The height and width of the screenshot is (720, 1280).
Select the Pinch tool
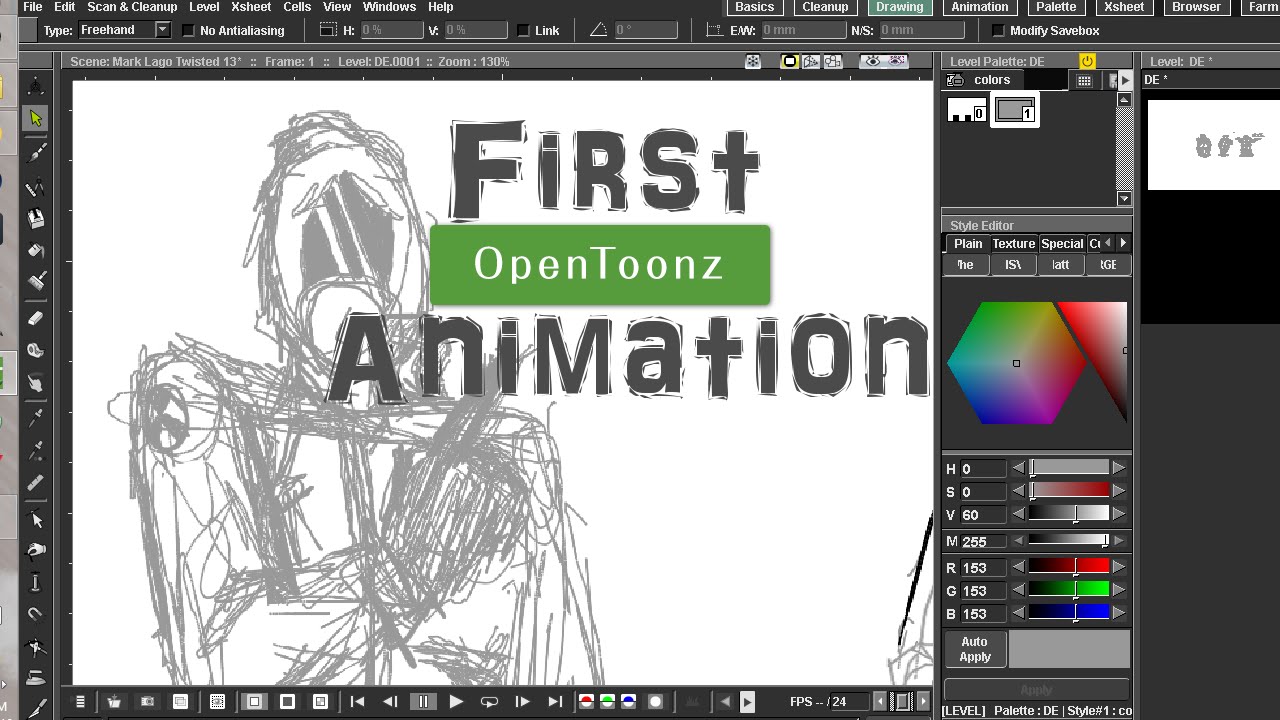point(36,550)
